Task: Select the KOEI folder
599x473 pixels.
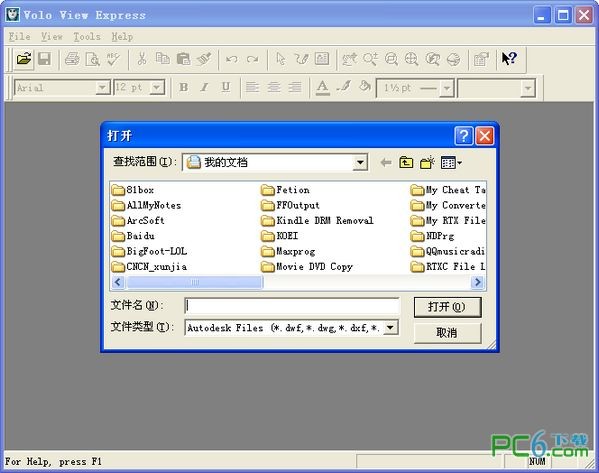Action: click(280, 236)
